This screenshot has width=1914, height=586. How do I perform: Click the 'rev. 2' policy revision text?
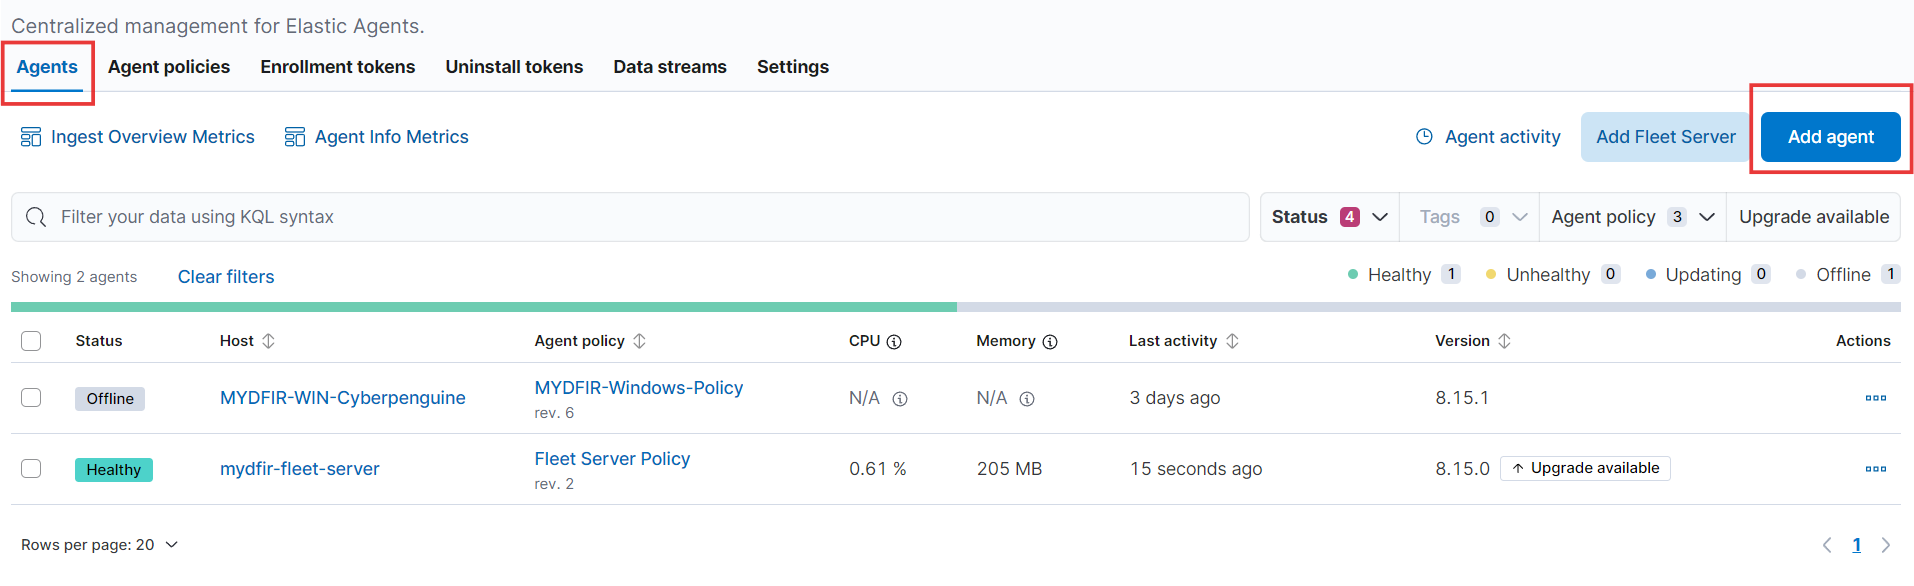click(x=554, y=484)
